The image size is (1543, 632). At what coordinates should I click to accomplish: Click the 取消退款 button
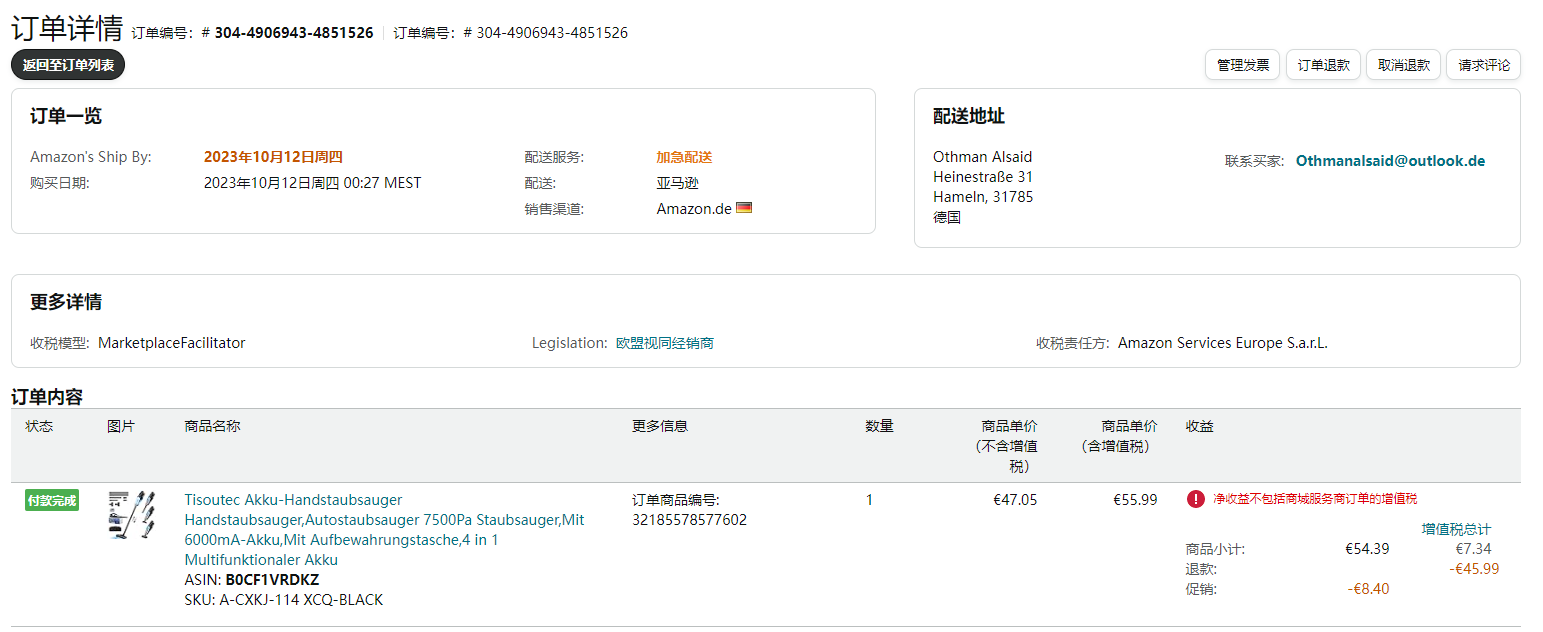click(x=1403, y=65)
